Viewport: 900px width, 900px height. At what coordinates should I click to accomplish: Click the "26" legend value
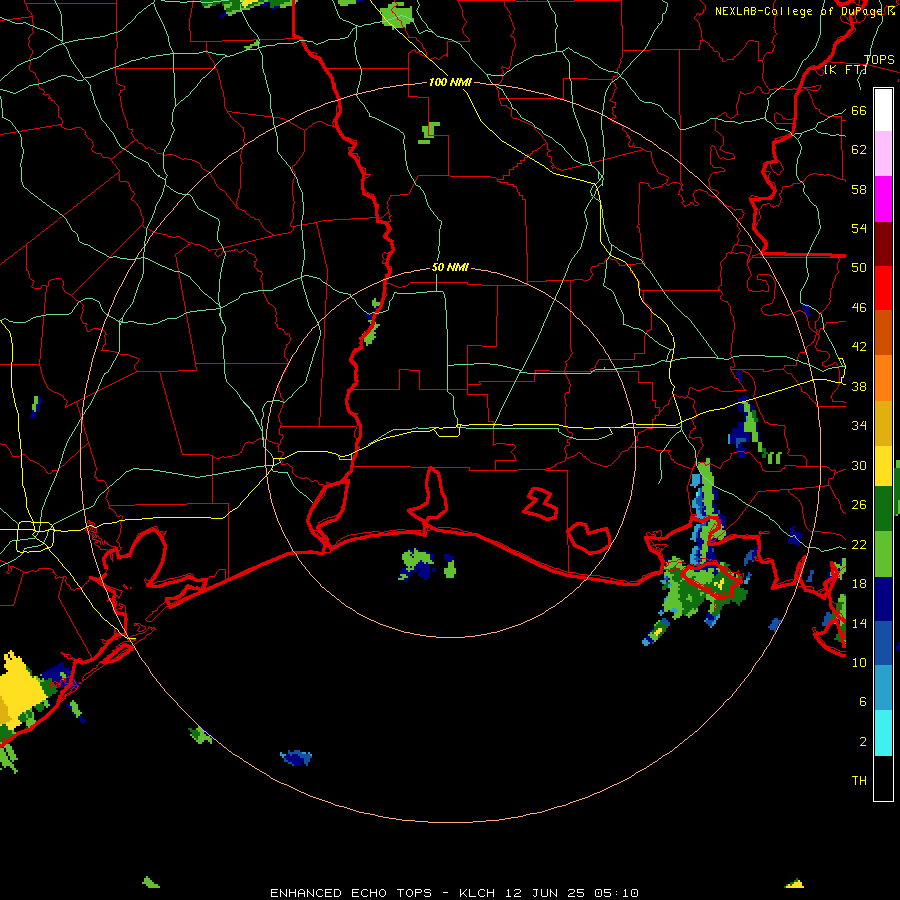tap(859, 505)
